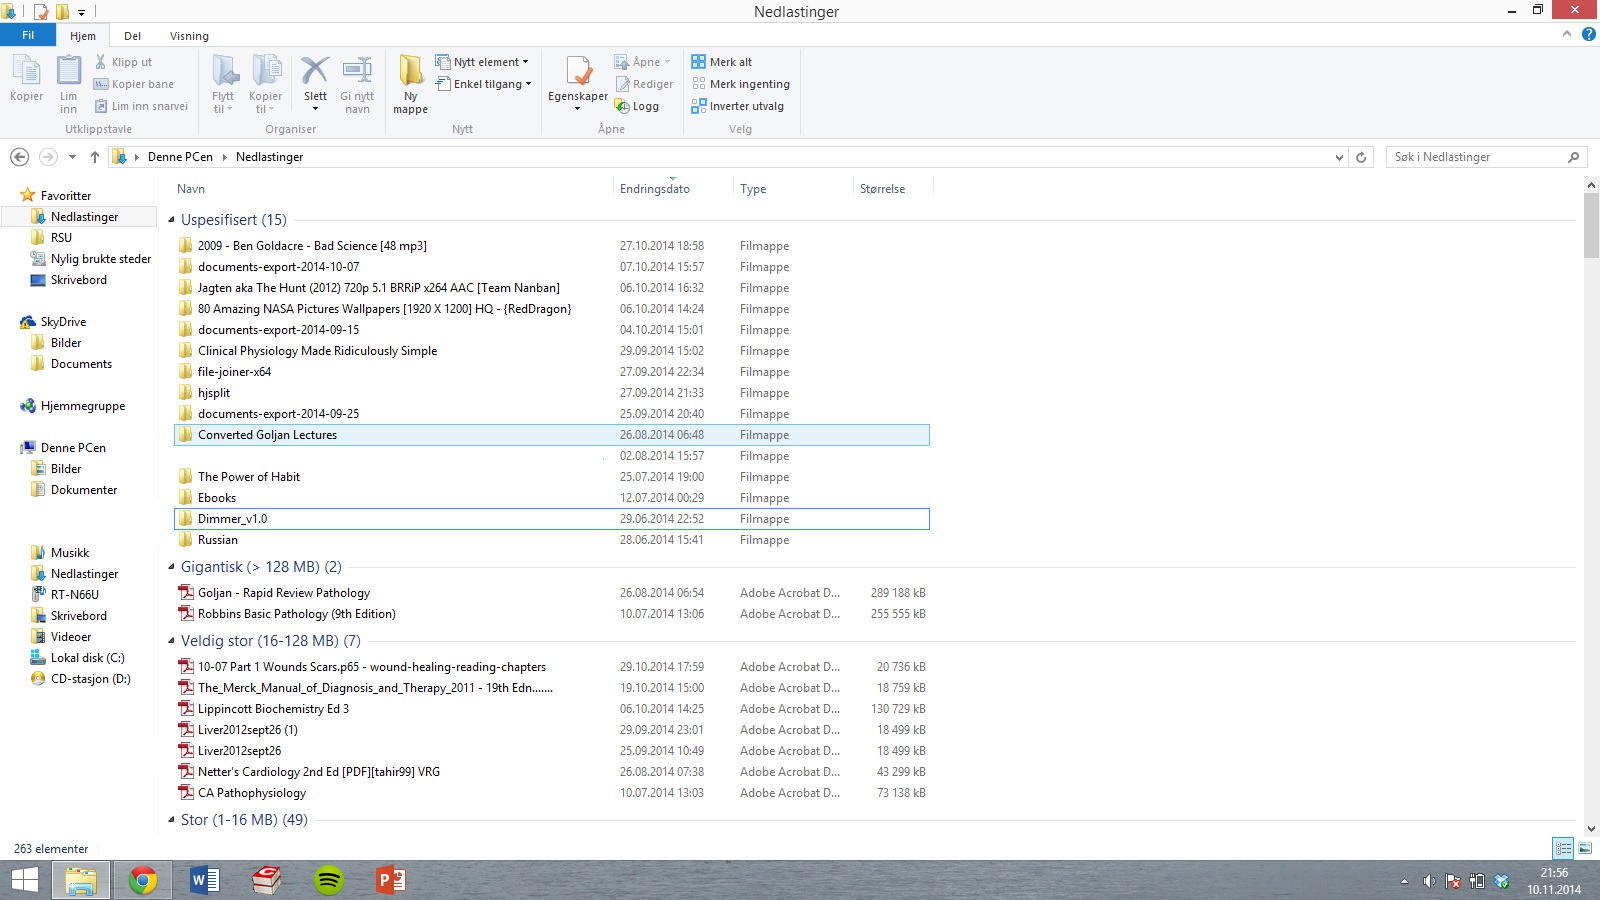This screenshot has width=1600, height=900.
Task: Collapse the Stor (1-16 MB) group
Action: coord(171,820)
